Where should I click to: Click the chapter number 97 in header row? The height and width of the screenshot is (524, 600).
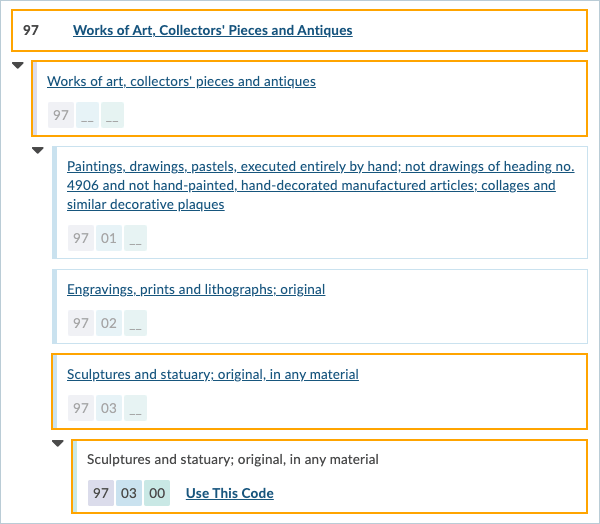[x=31, y=30]
